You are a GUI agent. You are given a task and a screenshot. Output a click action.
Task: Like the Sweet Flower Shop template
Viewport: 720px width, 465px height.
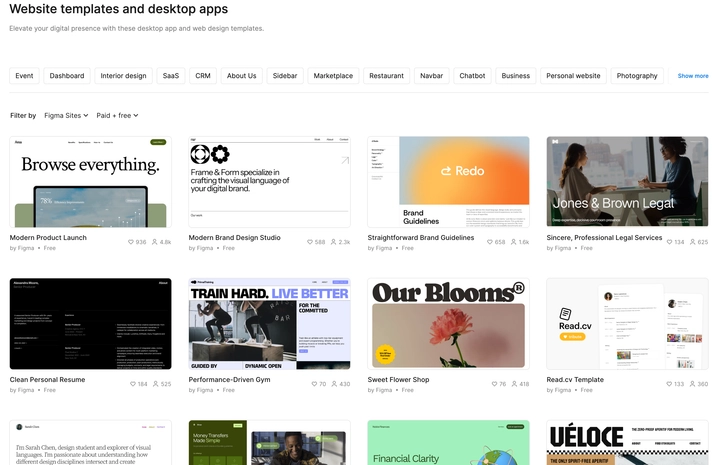tap(495, 384)
